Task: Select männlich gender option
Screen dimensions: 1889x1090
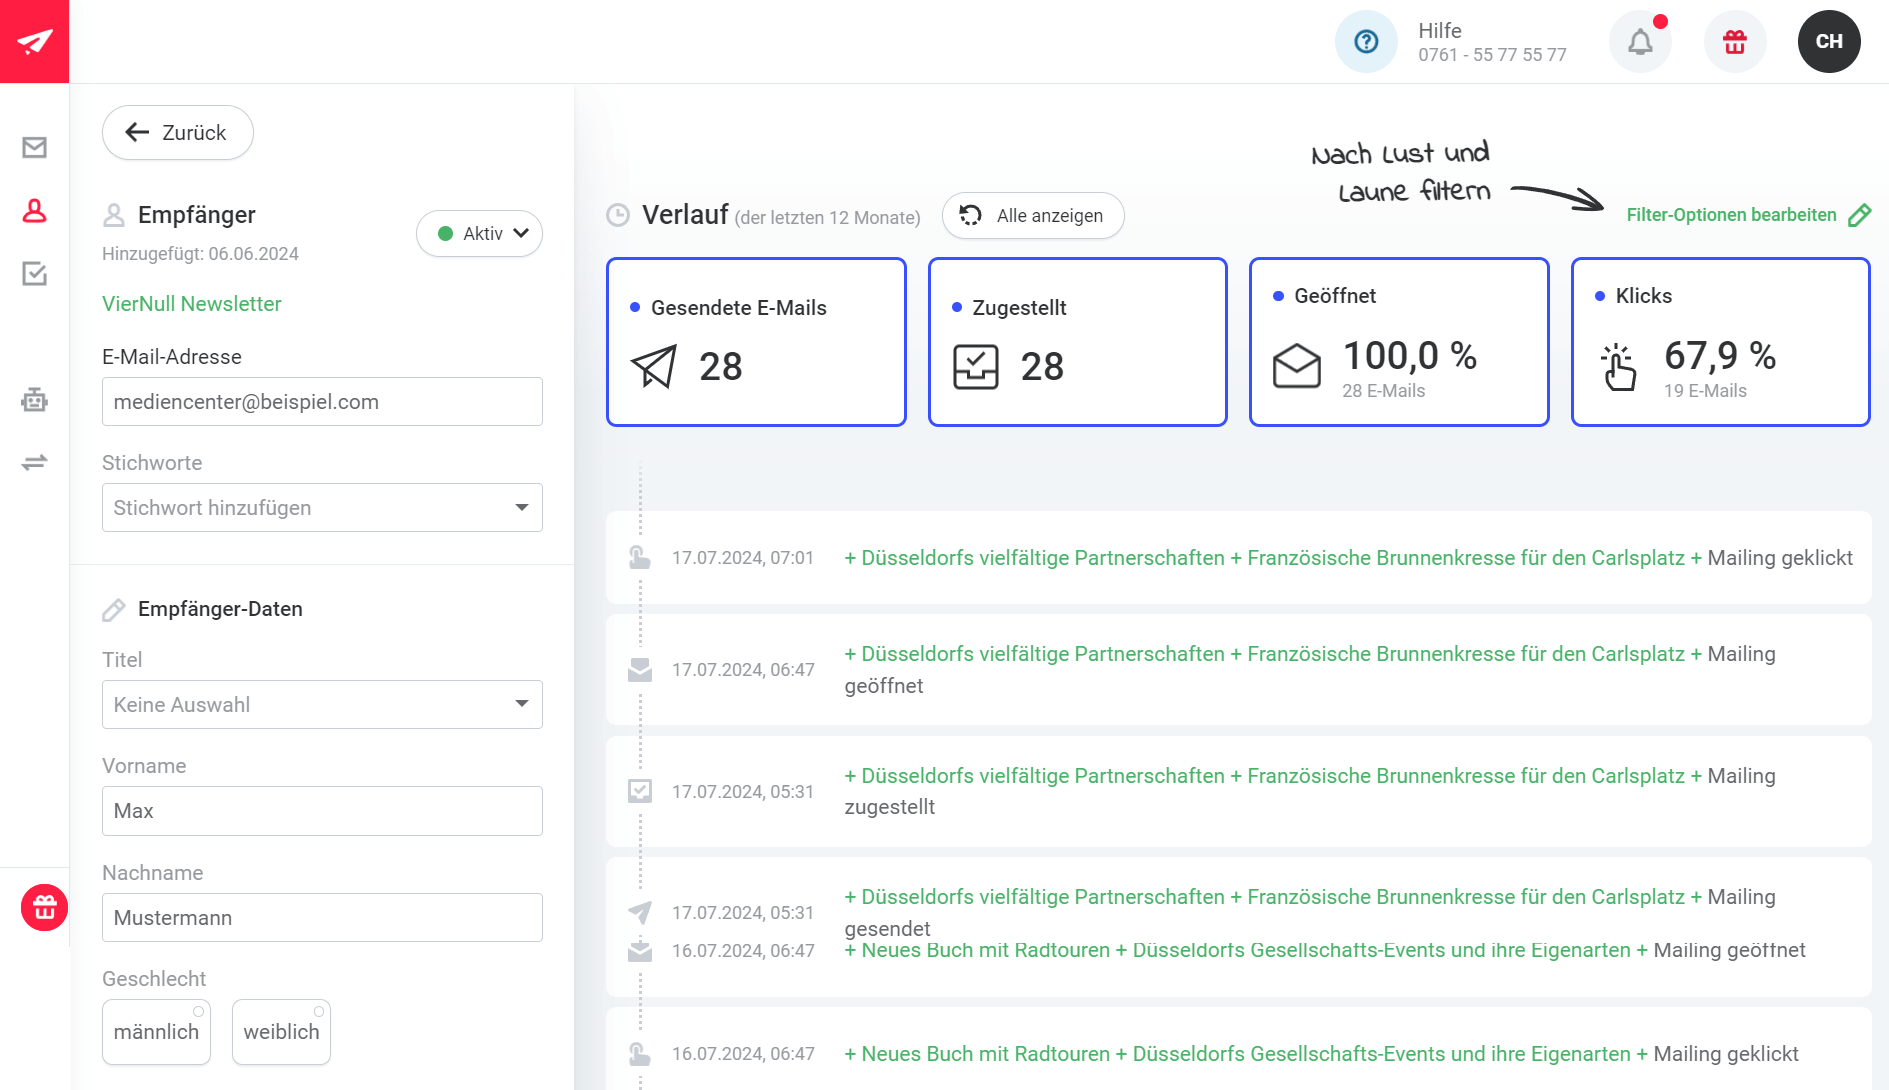Action: 156,1031
